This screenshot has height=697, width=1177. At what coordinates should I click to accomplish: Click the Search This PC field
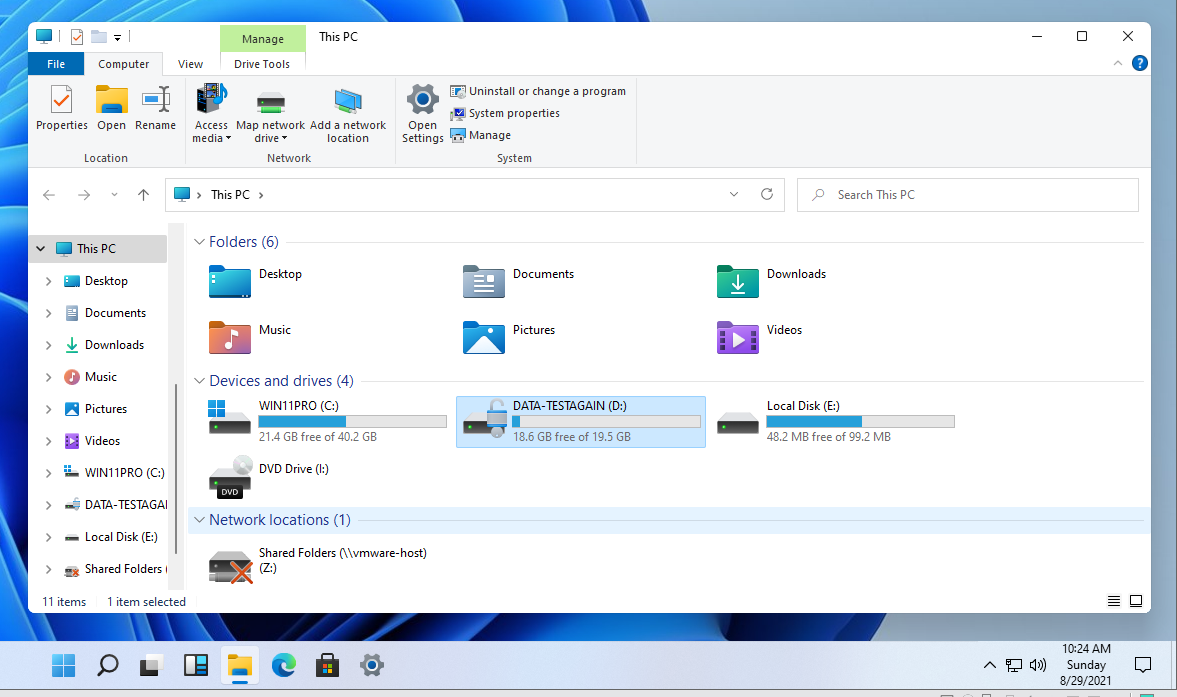tap(968, 195)
